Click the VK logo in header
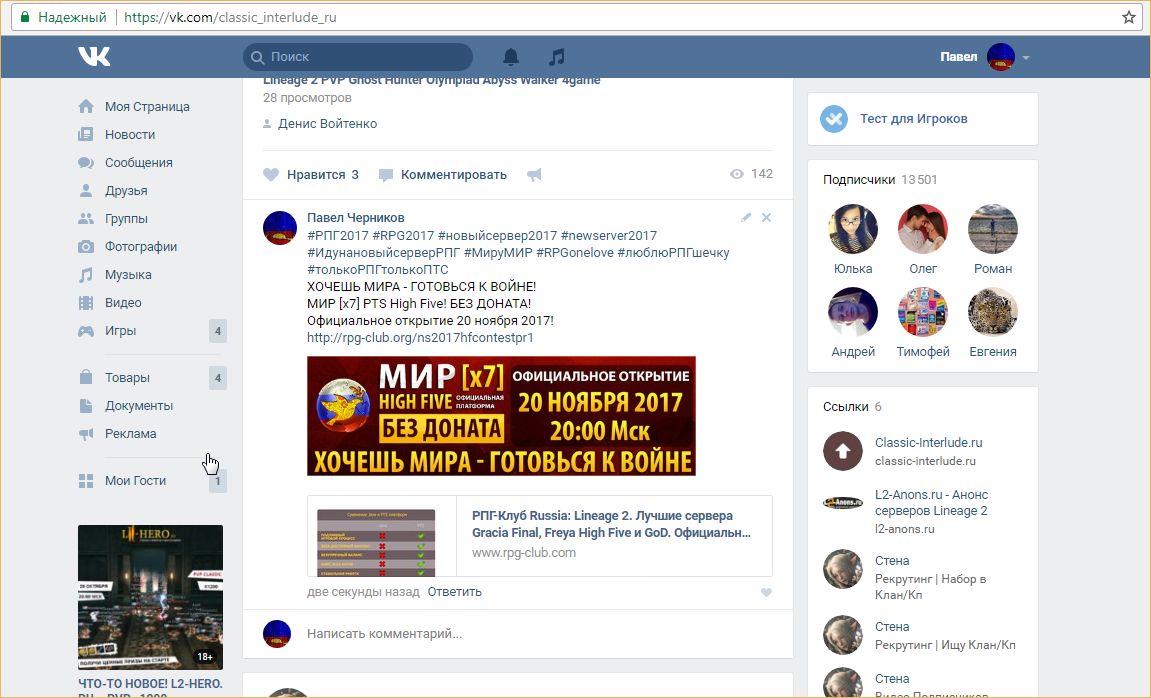Screen dimensions: 1151x698 click(x=94, y=57)
